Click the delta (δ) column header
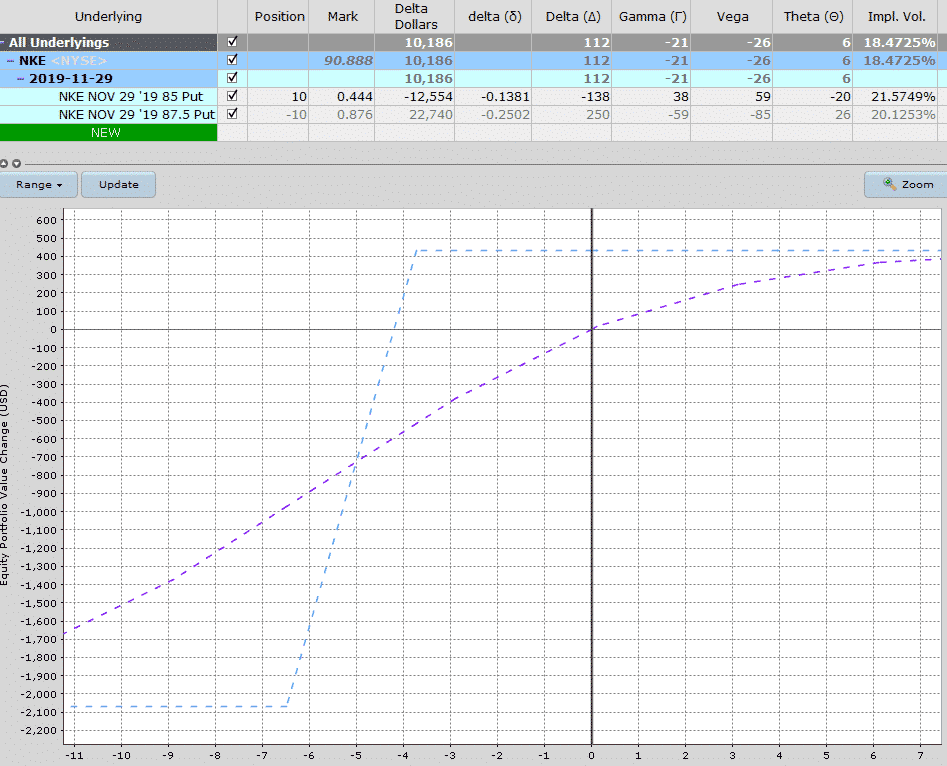Image resolution: width=947 pixels, height=766 pixels. point(493,16)
